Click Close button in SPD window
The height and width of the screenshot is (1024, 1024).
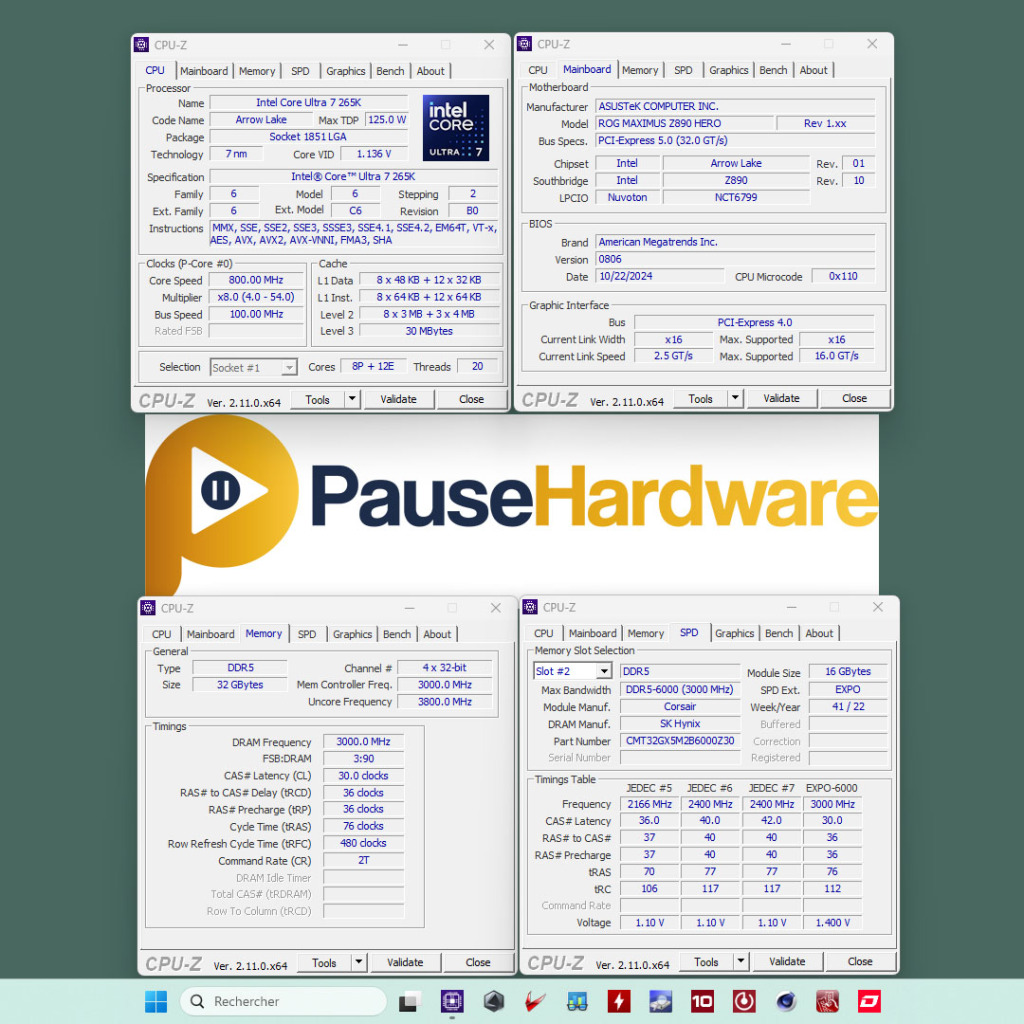coord(860,961)
